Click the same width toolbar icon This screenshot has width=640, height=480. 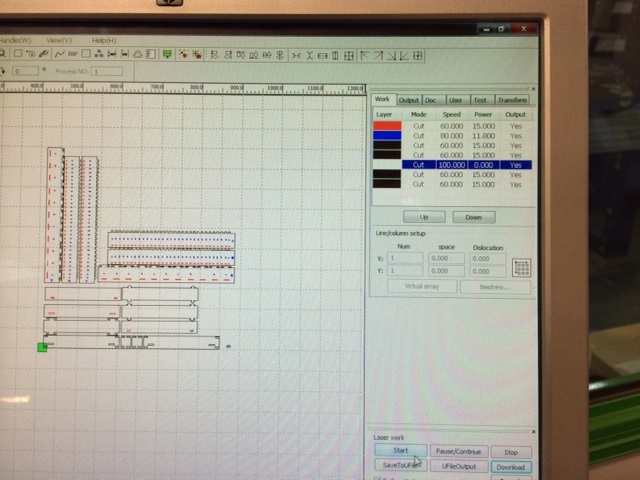pos(322,56)
